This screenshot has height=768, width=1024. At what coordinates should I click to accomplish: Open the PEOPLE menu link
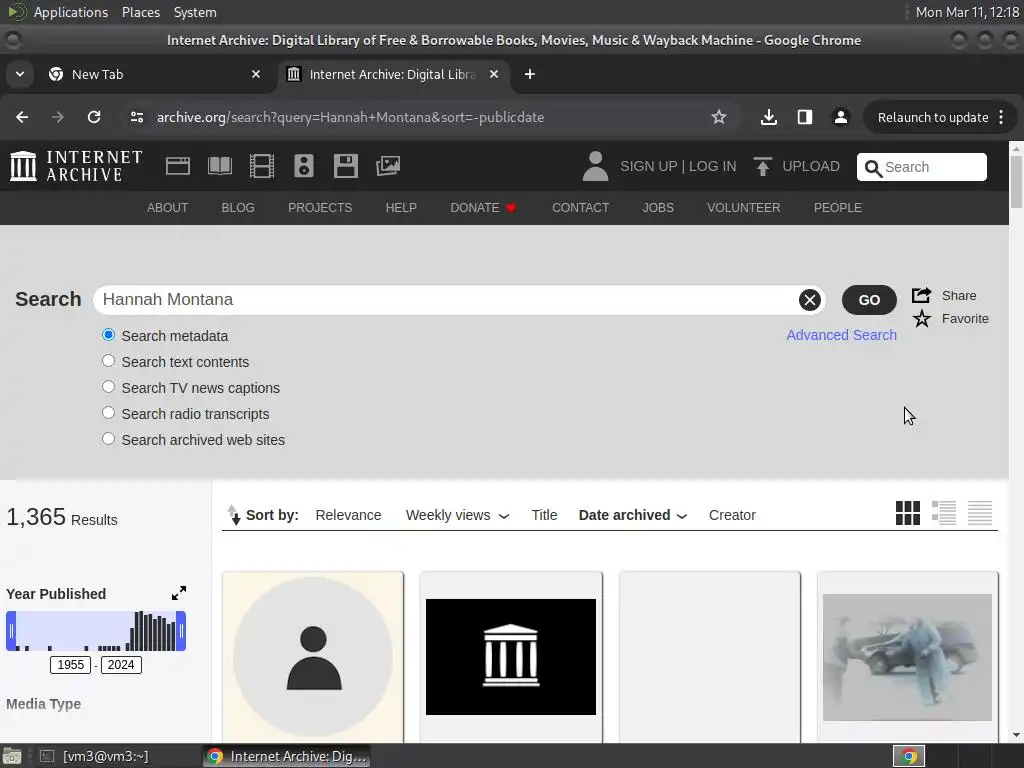coord(838,208)
